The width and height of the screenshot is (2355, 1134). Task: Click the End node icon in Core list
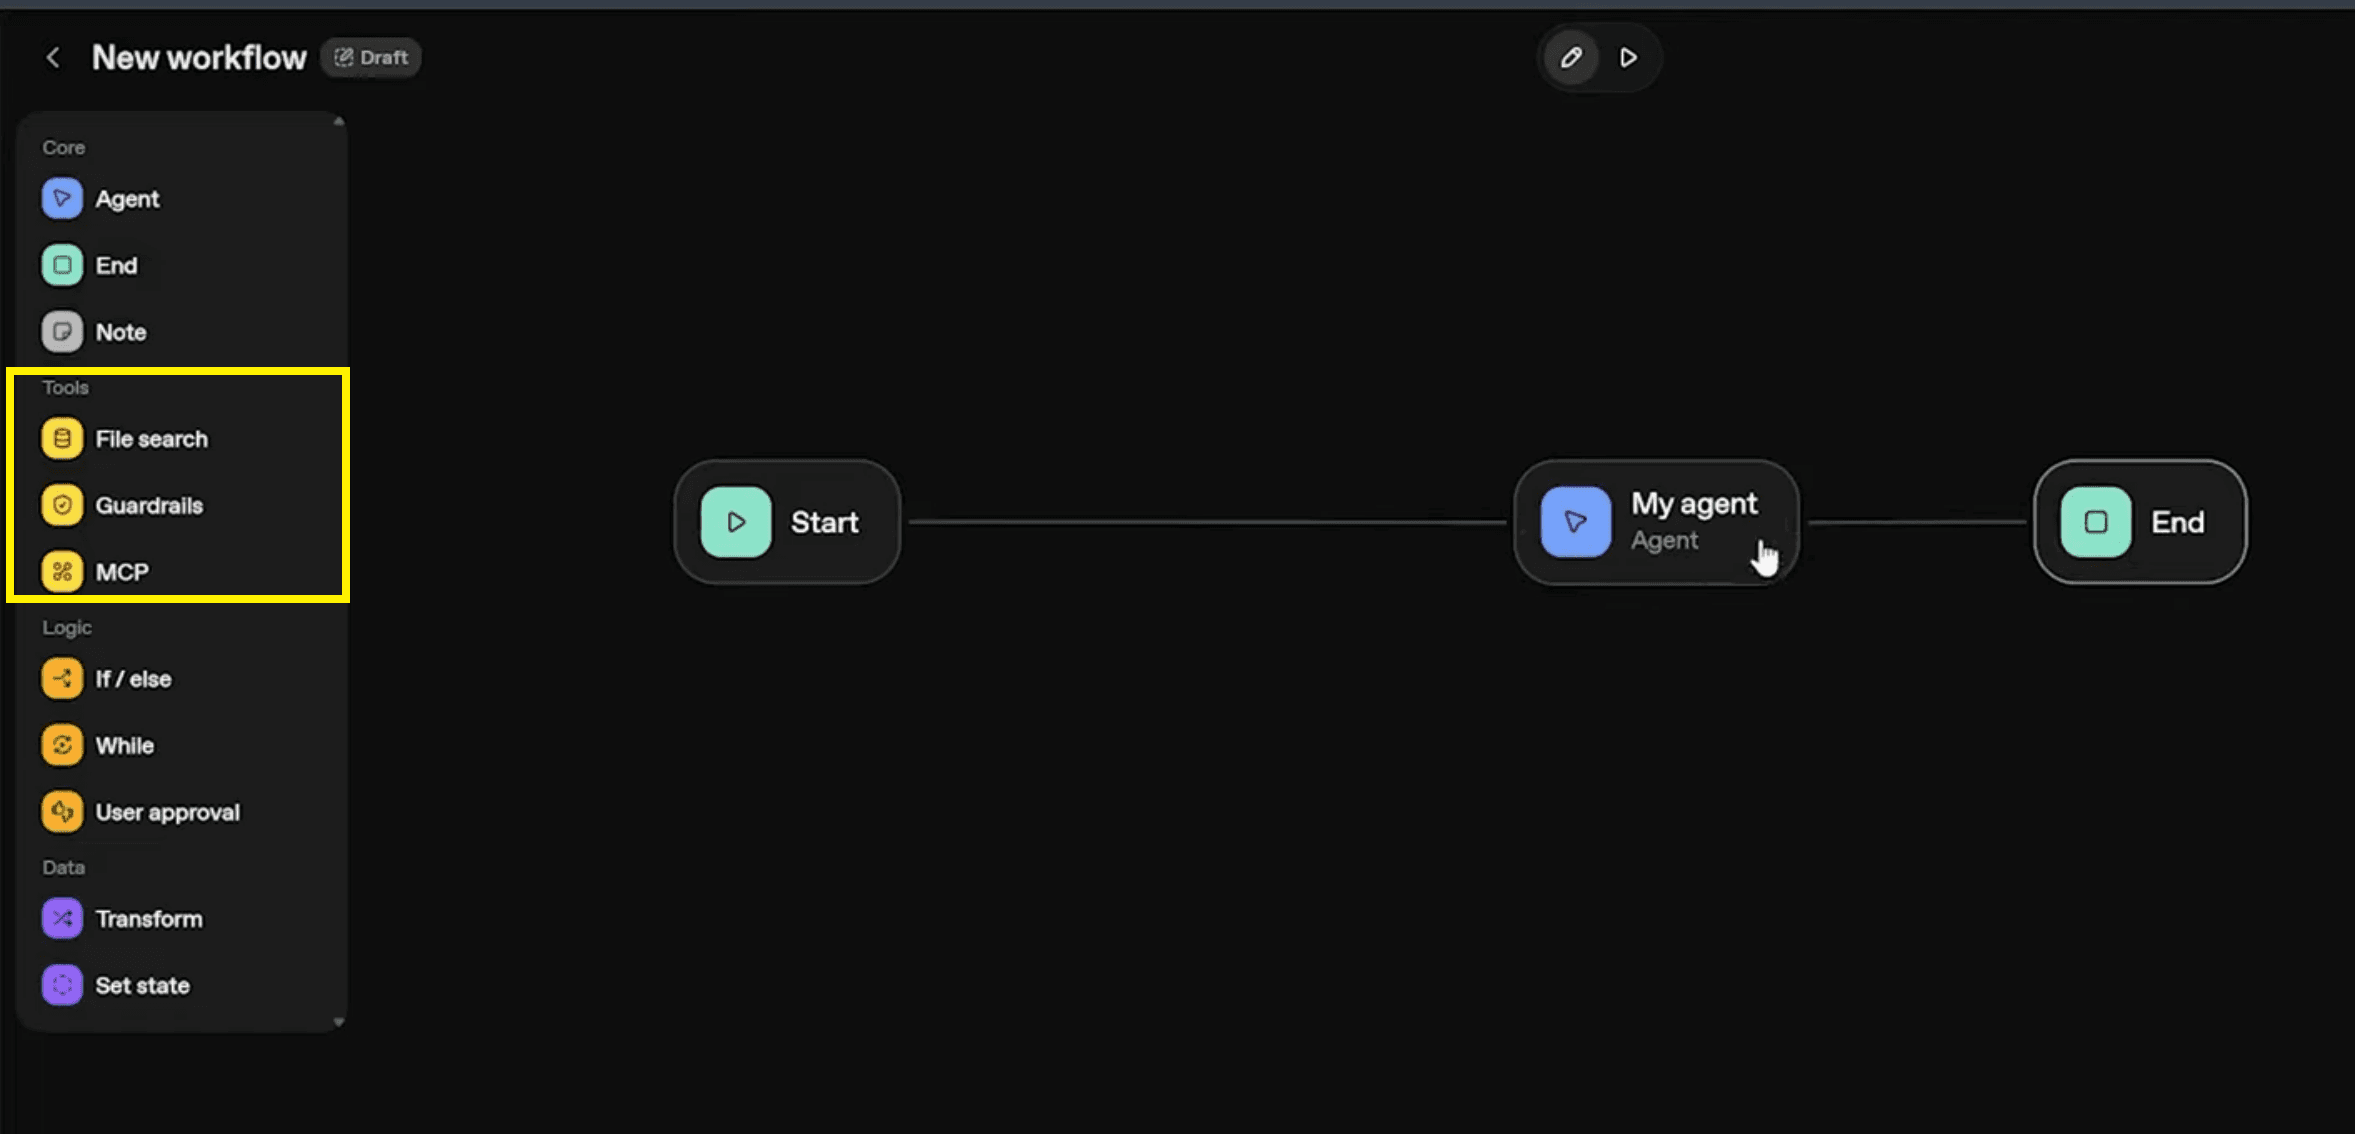pos(62,265)
